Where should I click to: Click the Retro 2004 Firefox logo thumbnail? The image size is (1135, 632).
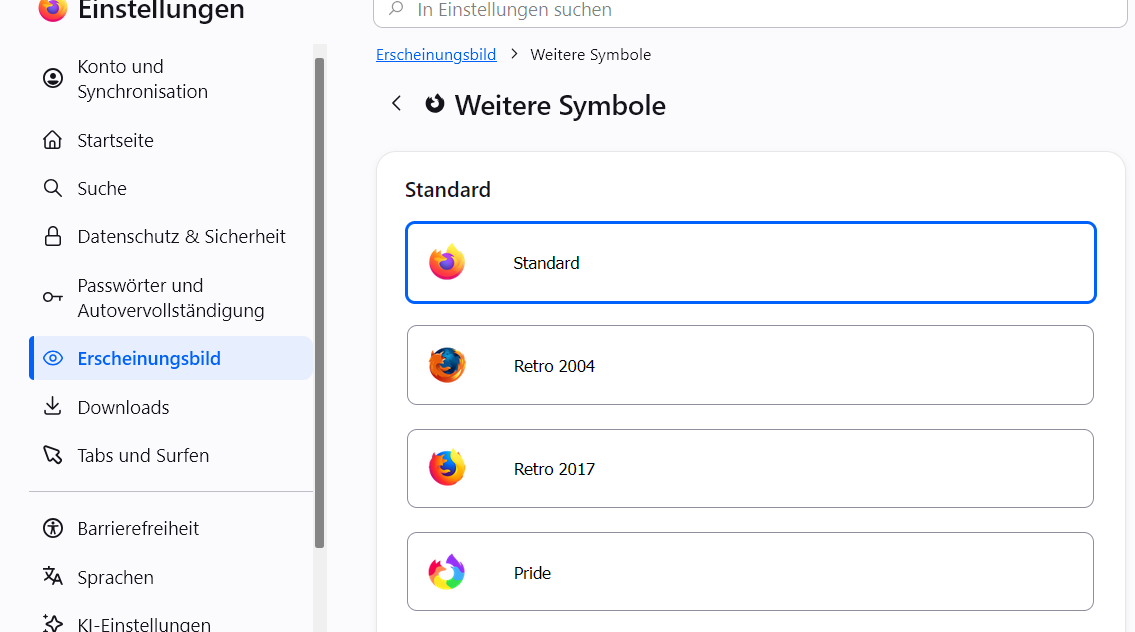click(x=447, y=365)
